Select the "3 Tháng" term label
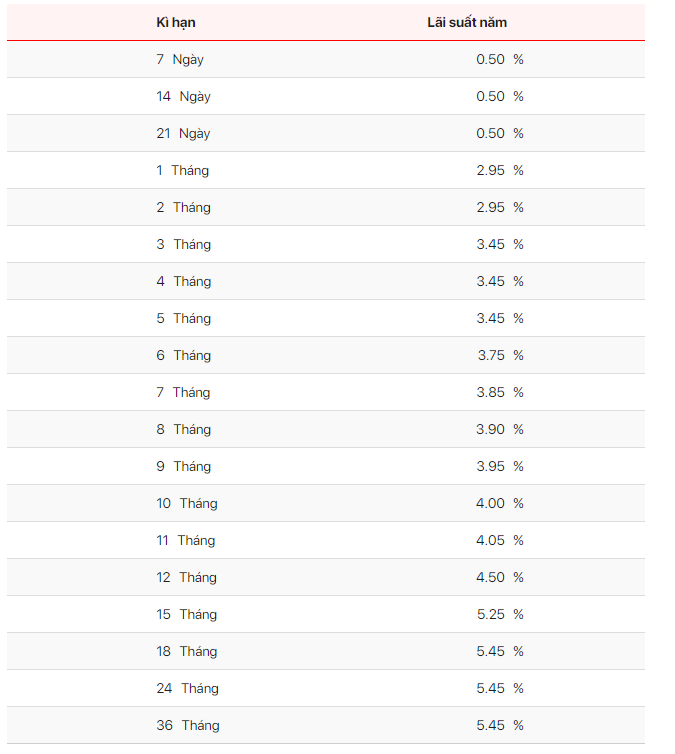The image size is (675, 754). coord(183,244)
